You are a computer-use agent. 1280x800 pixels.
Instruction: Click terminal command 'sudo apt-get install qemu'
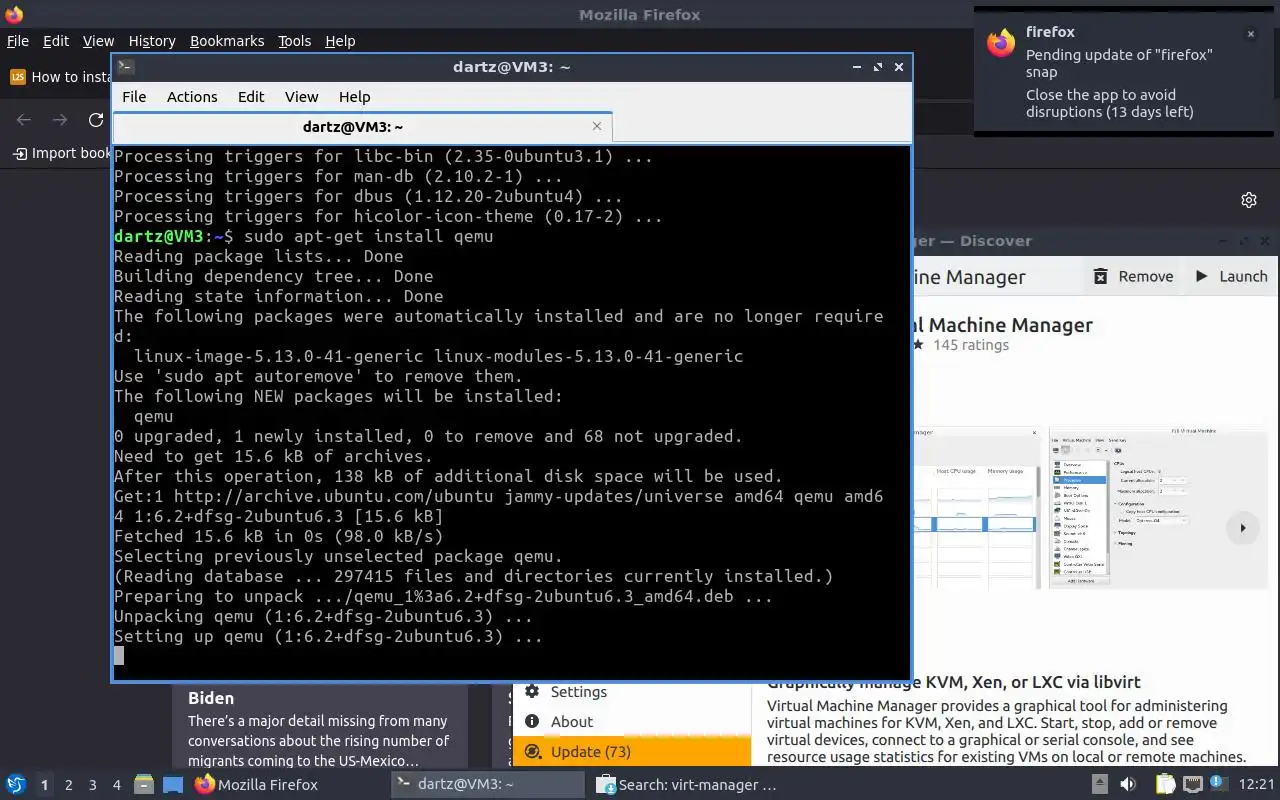coord(368,236)
